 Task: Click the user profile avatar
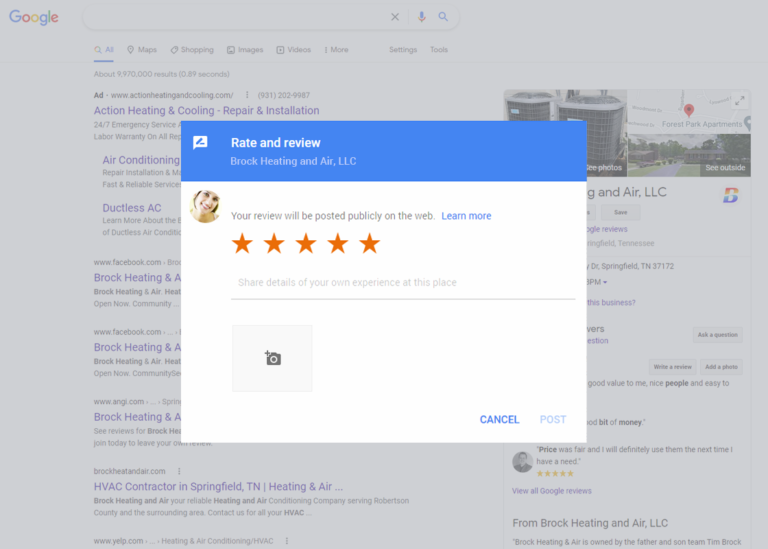coord(205,206)
